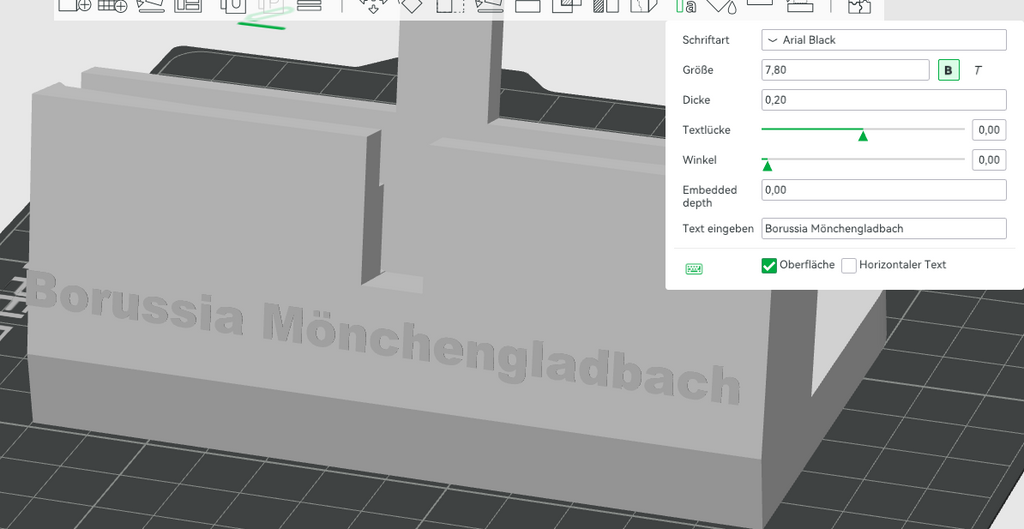Click the Split to objects icon
1024x529 pixels.
click(232, 5)
